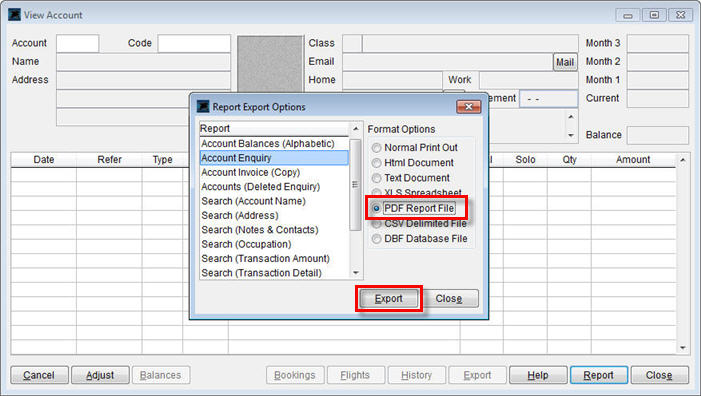The height and width of the screenshot is (396, 701).
Task: Click report list scroll up arrow
Action: [356, 129]
